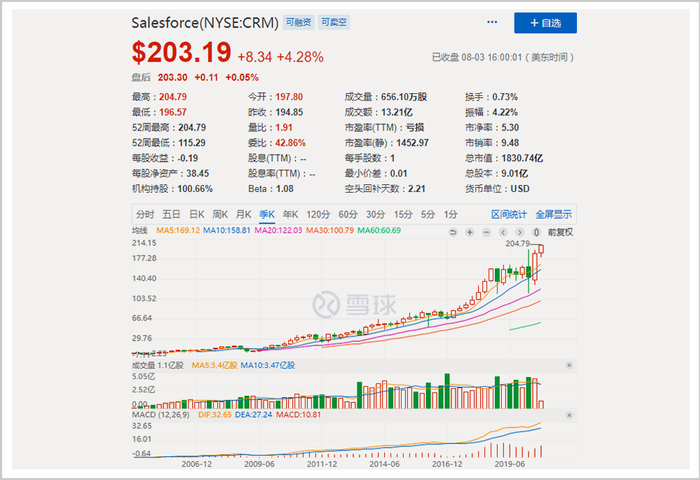The height and width of the screenshot is (480, 700).
Task: Switch to the 五日 chart tab
Action: (171, 215)
